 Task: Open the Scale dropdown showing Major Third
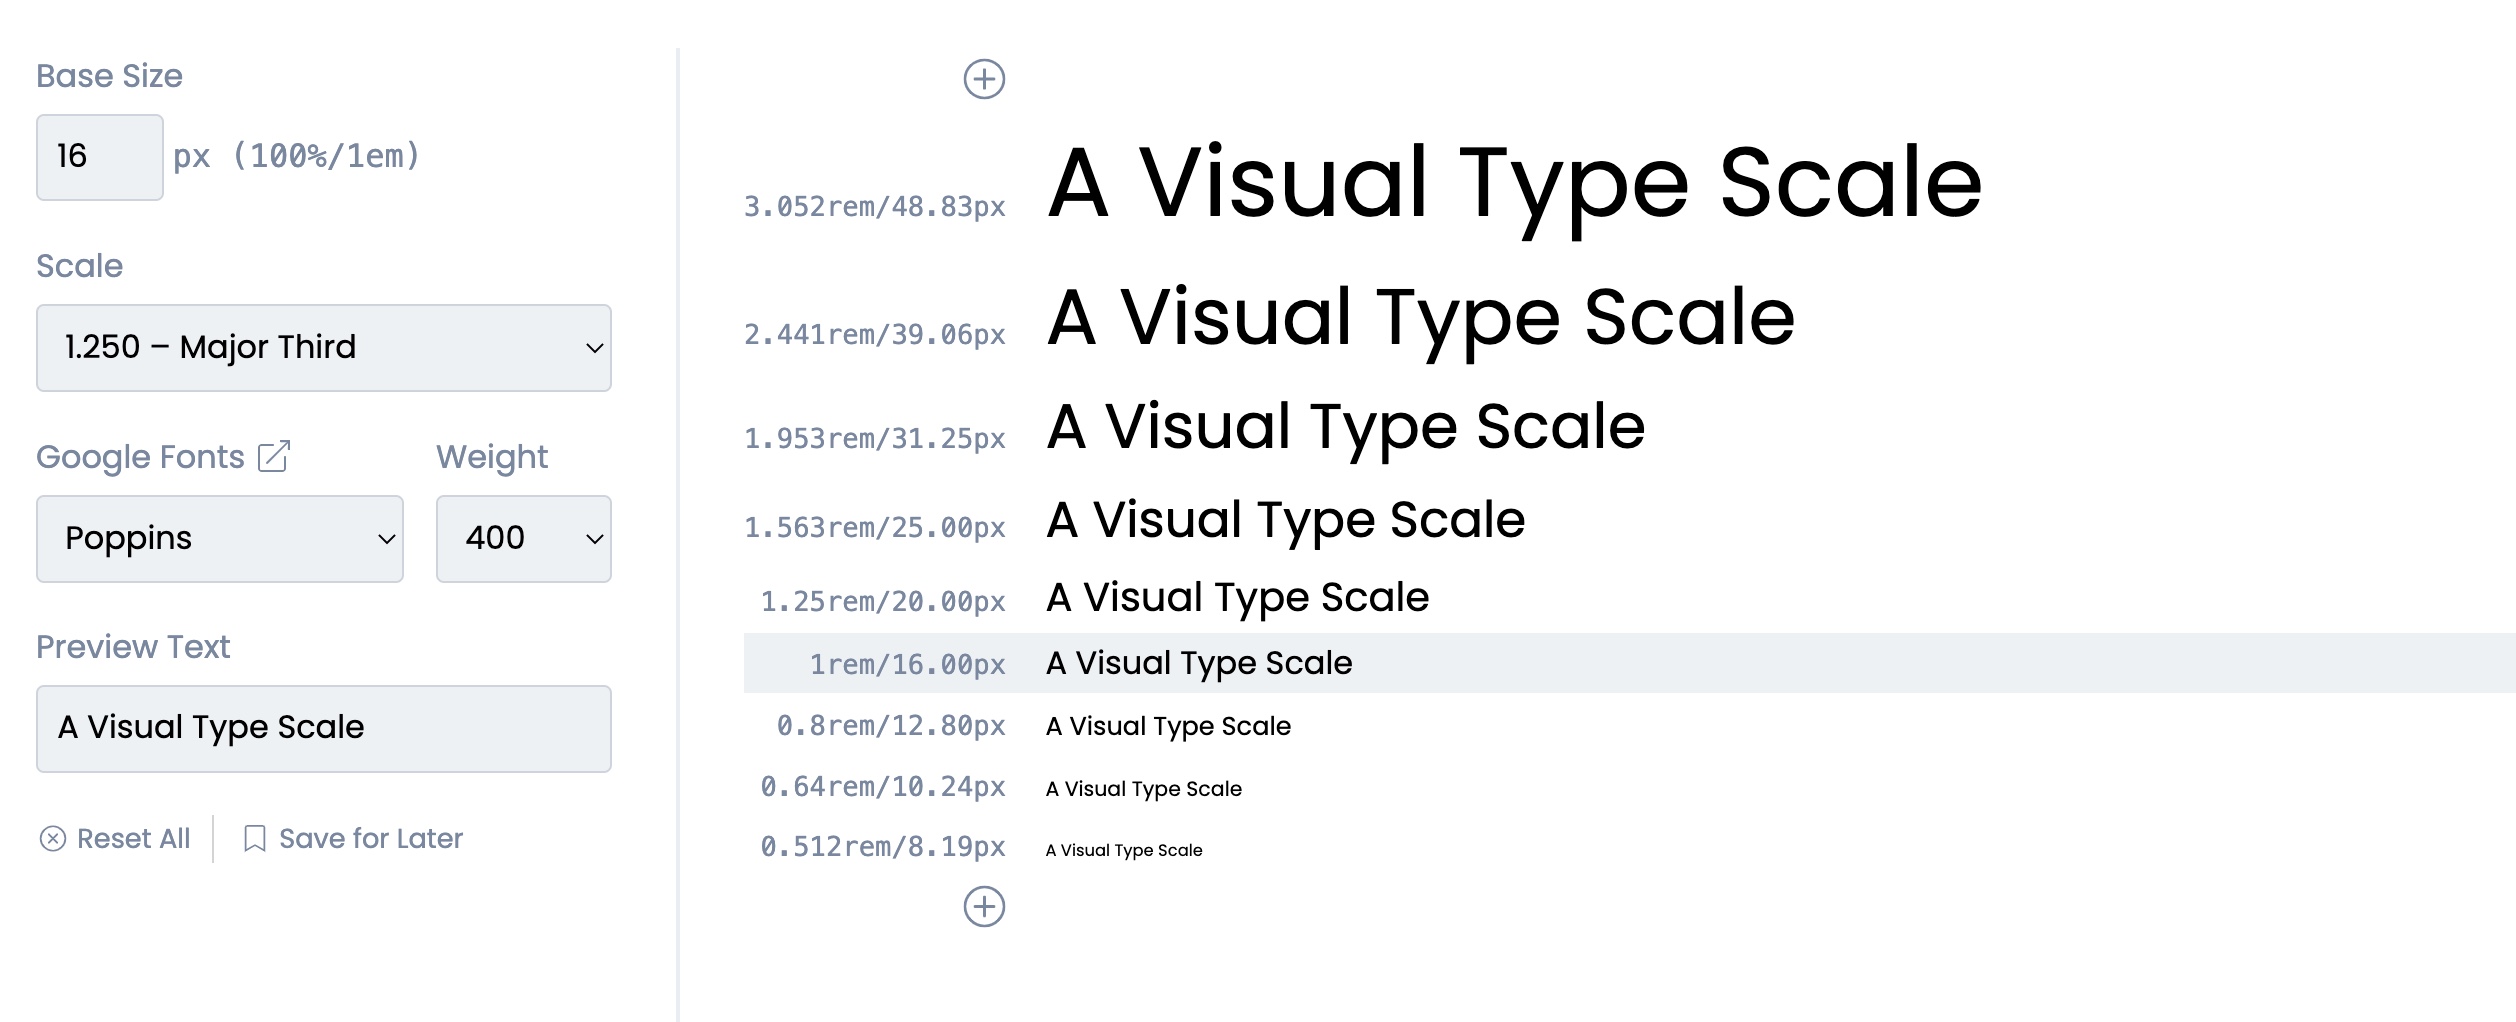click(323, 348)
